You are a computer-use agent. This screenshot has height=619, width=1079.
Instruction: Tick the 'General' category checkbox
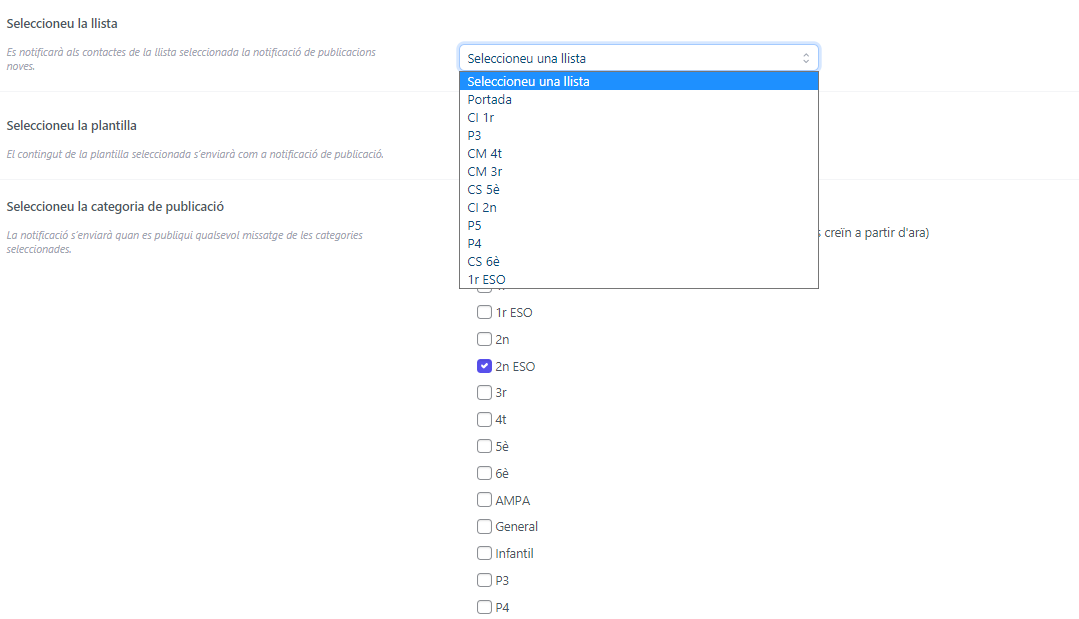point(485,526)
